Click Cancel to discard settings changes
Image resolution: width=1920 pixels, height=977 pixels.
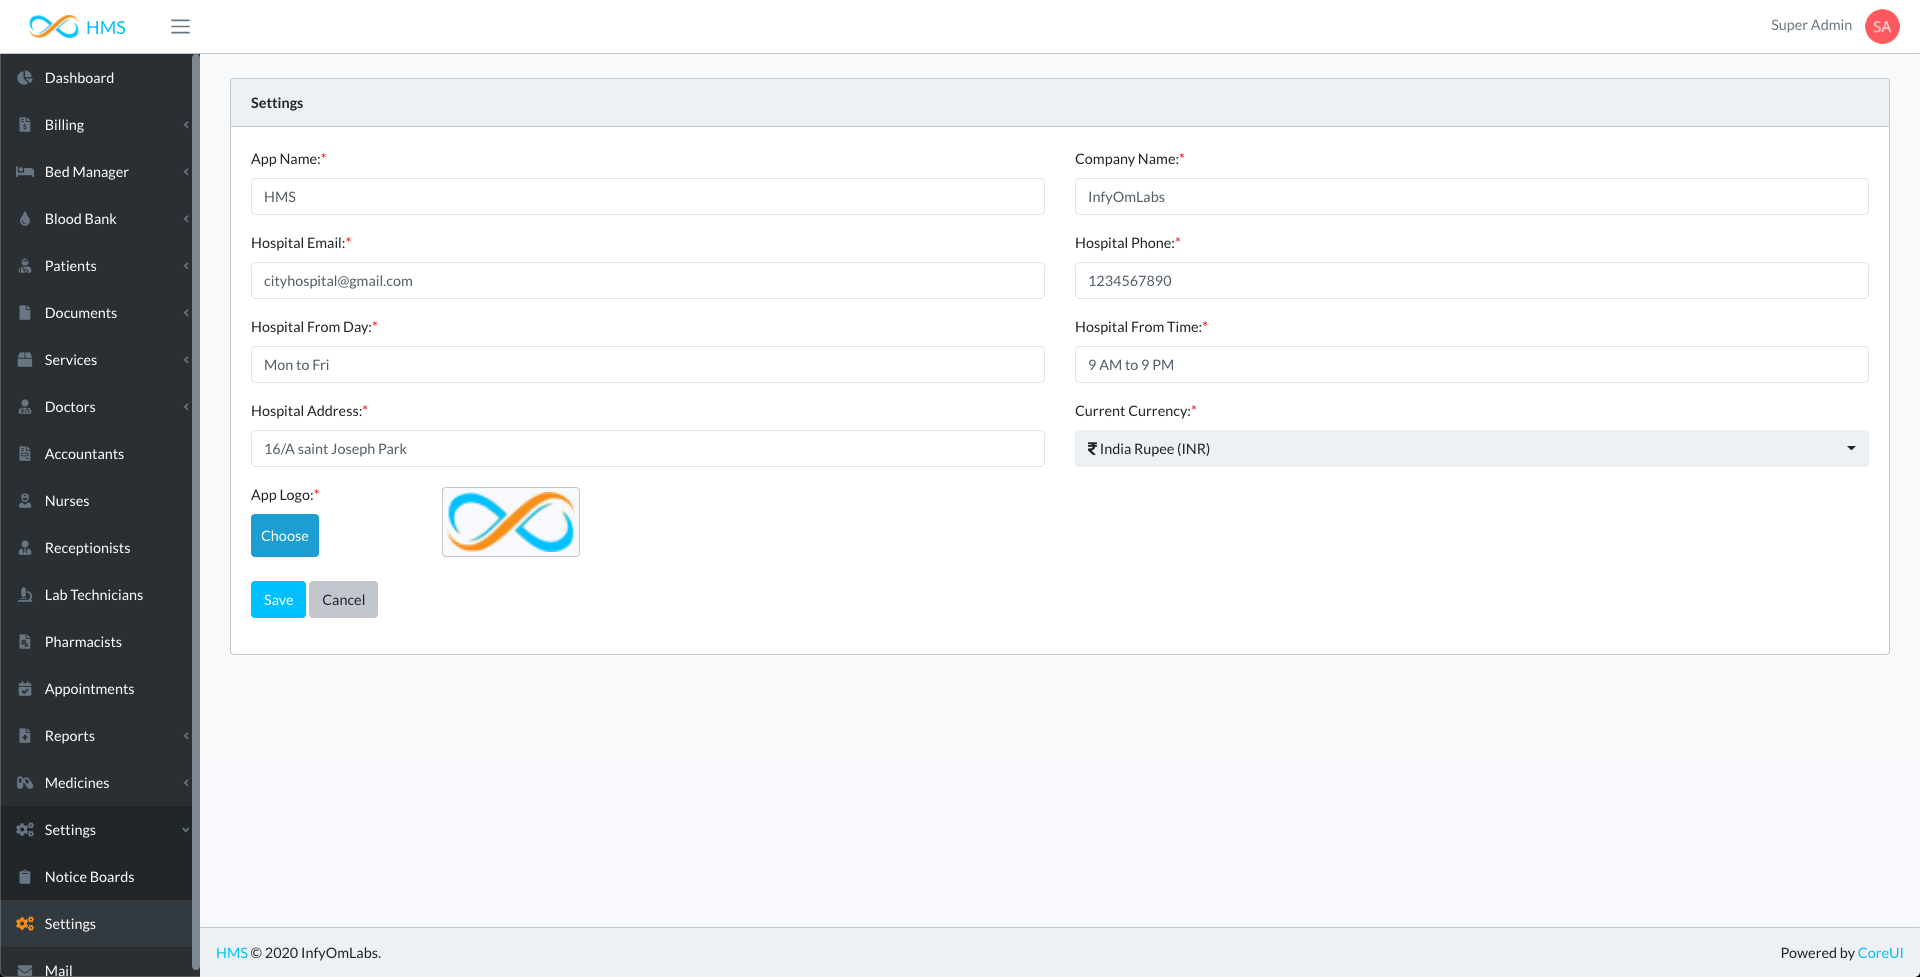(x=343, y=600)
